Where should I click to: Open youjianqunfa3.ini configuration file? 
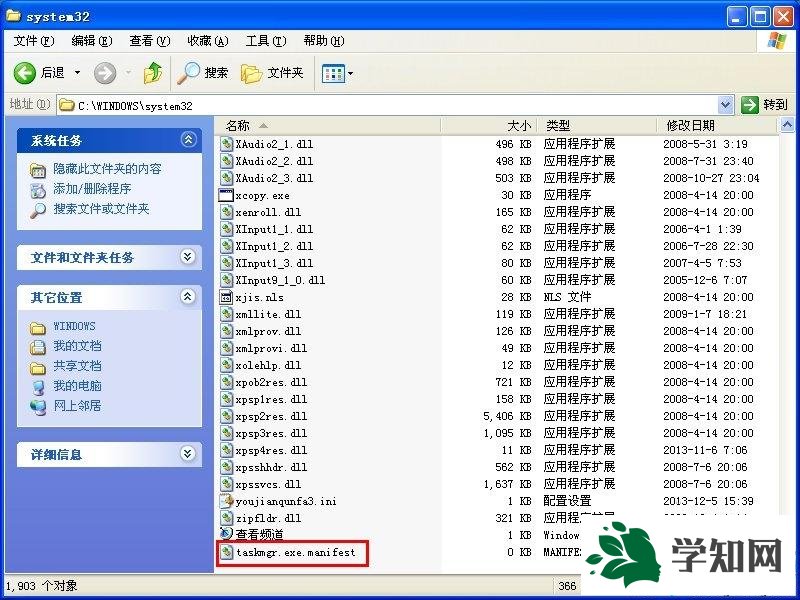point(288,500)
